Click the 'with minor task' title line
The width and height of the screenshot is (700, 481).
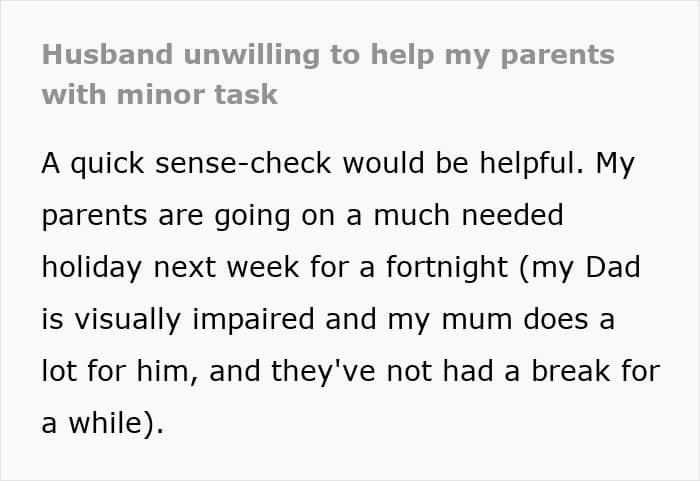[x=159, y=95]
